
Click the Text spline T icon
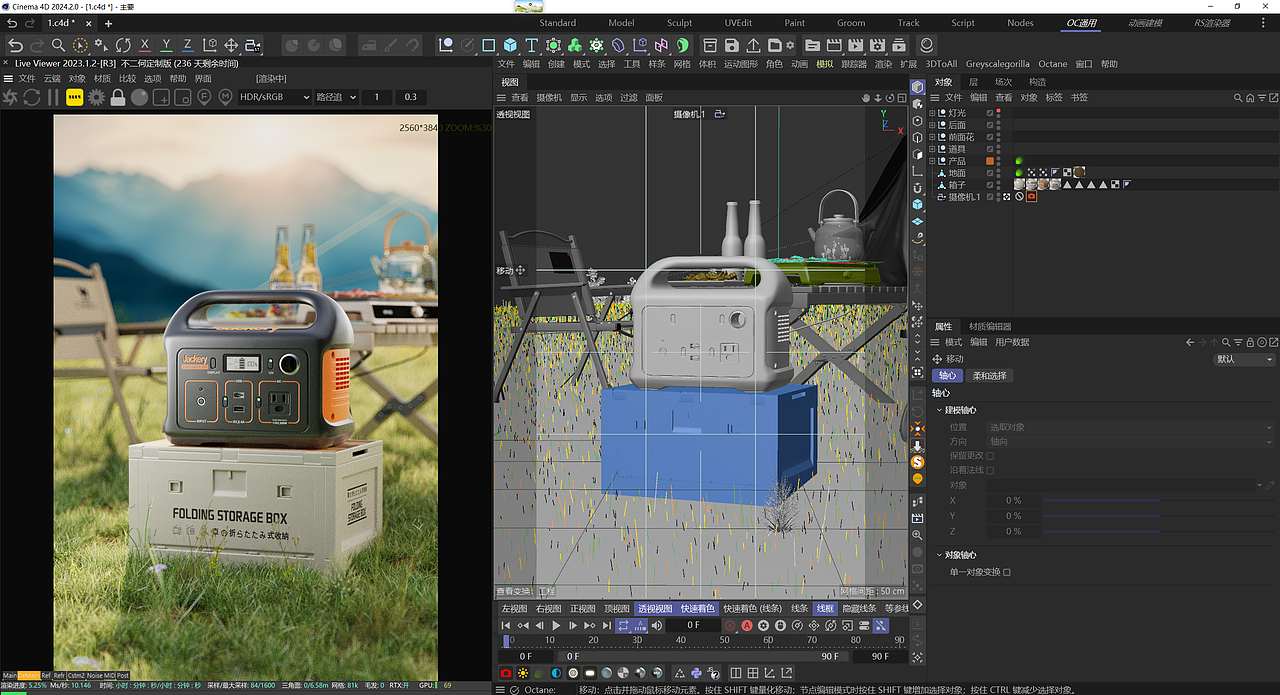click(532, 45)
